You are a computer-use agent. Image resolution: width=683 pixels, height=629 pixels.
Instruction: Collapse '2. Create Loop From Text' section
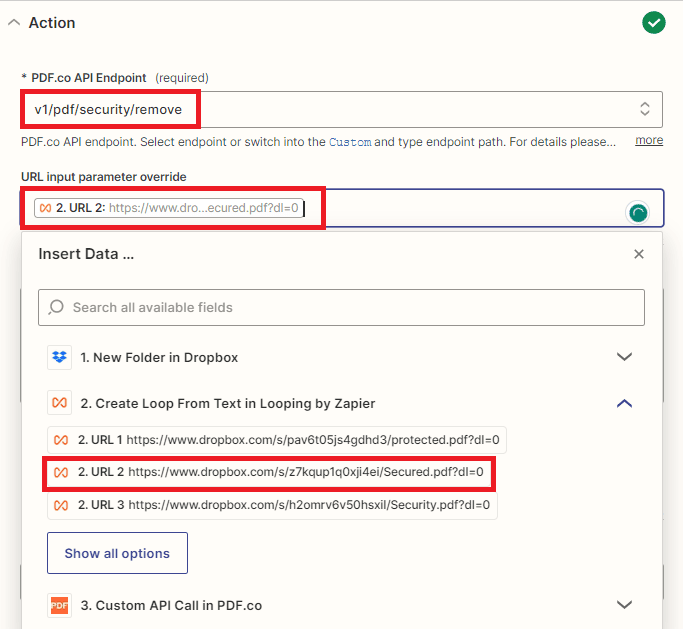coord(624,403)
